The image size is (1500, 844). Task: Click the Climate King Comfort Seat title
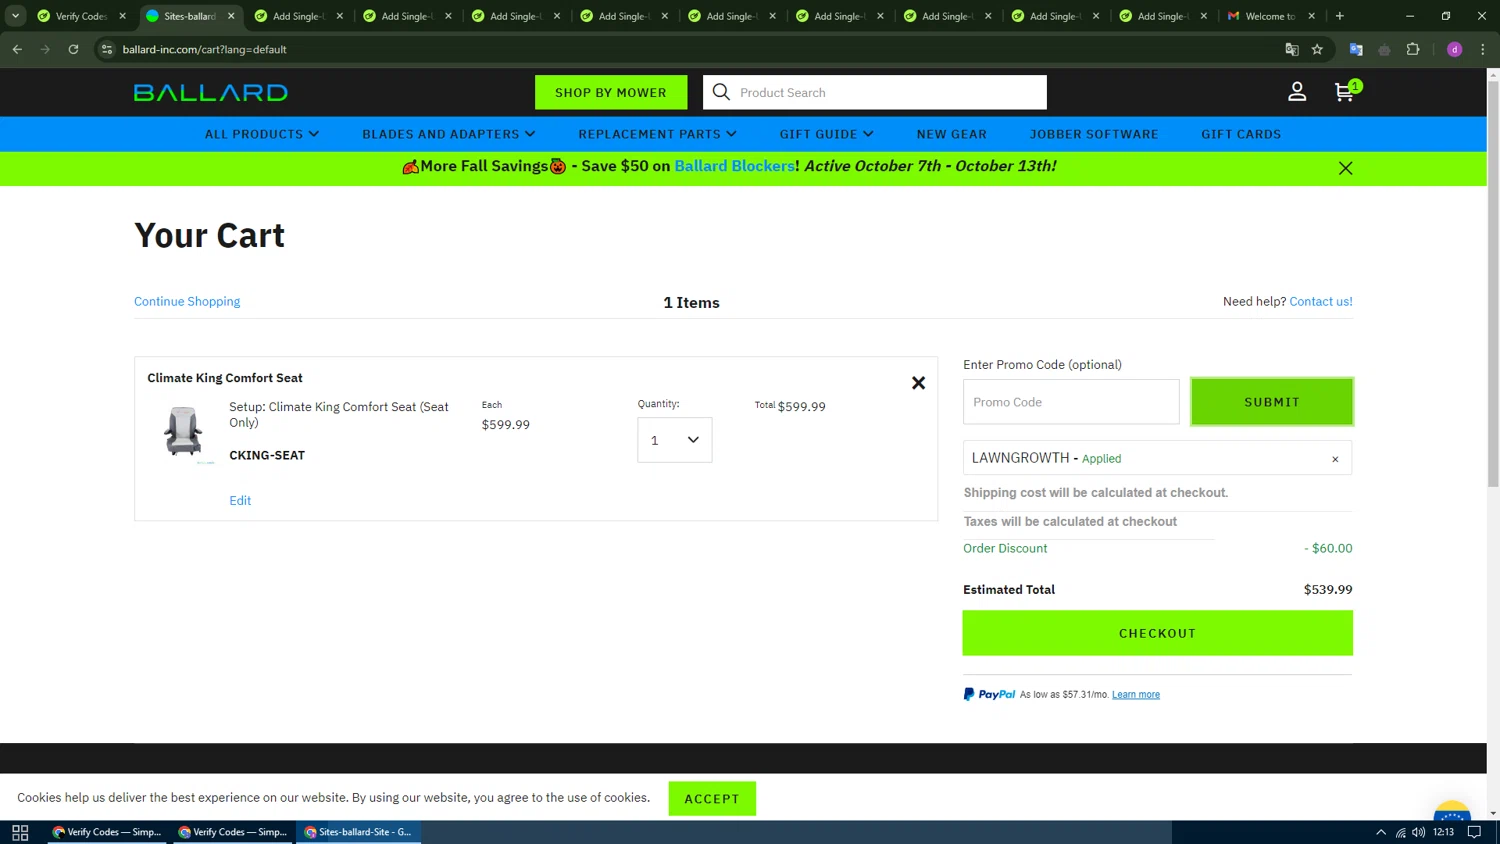click(x=225, y=378)
